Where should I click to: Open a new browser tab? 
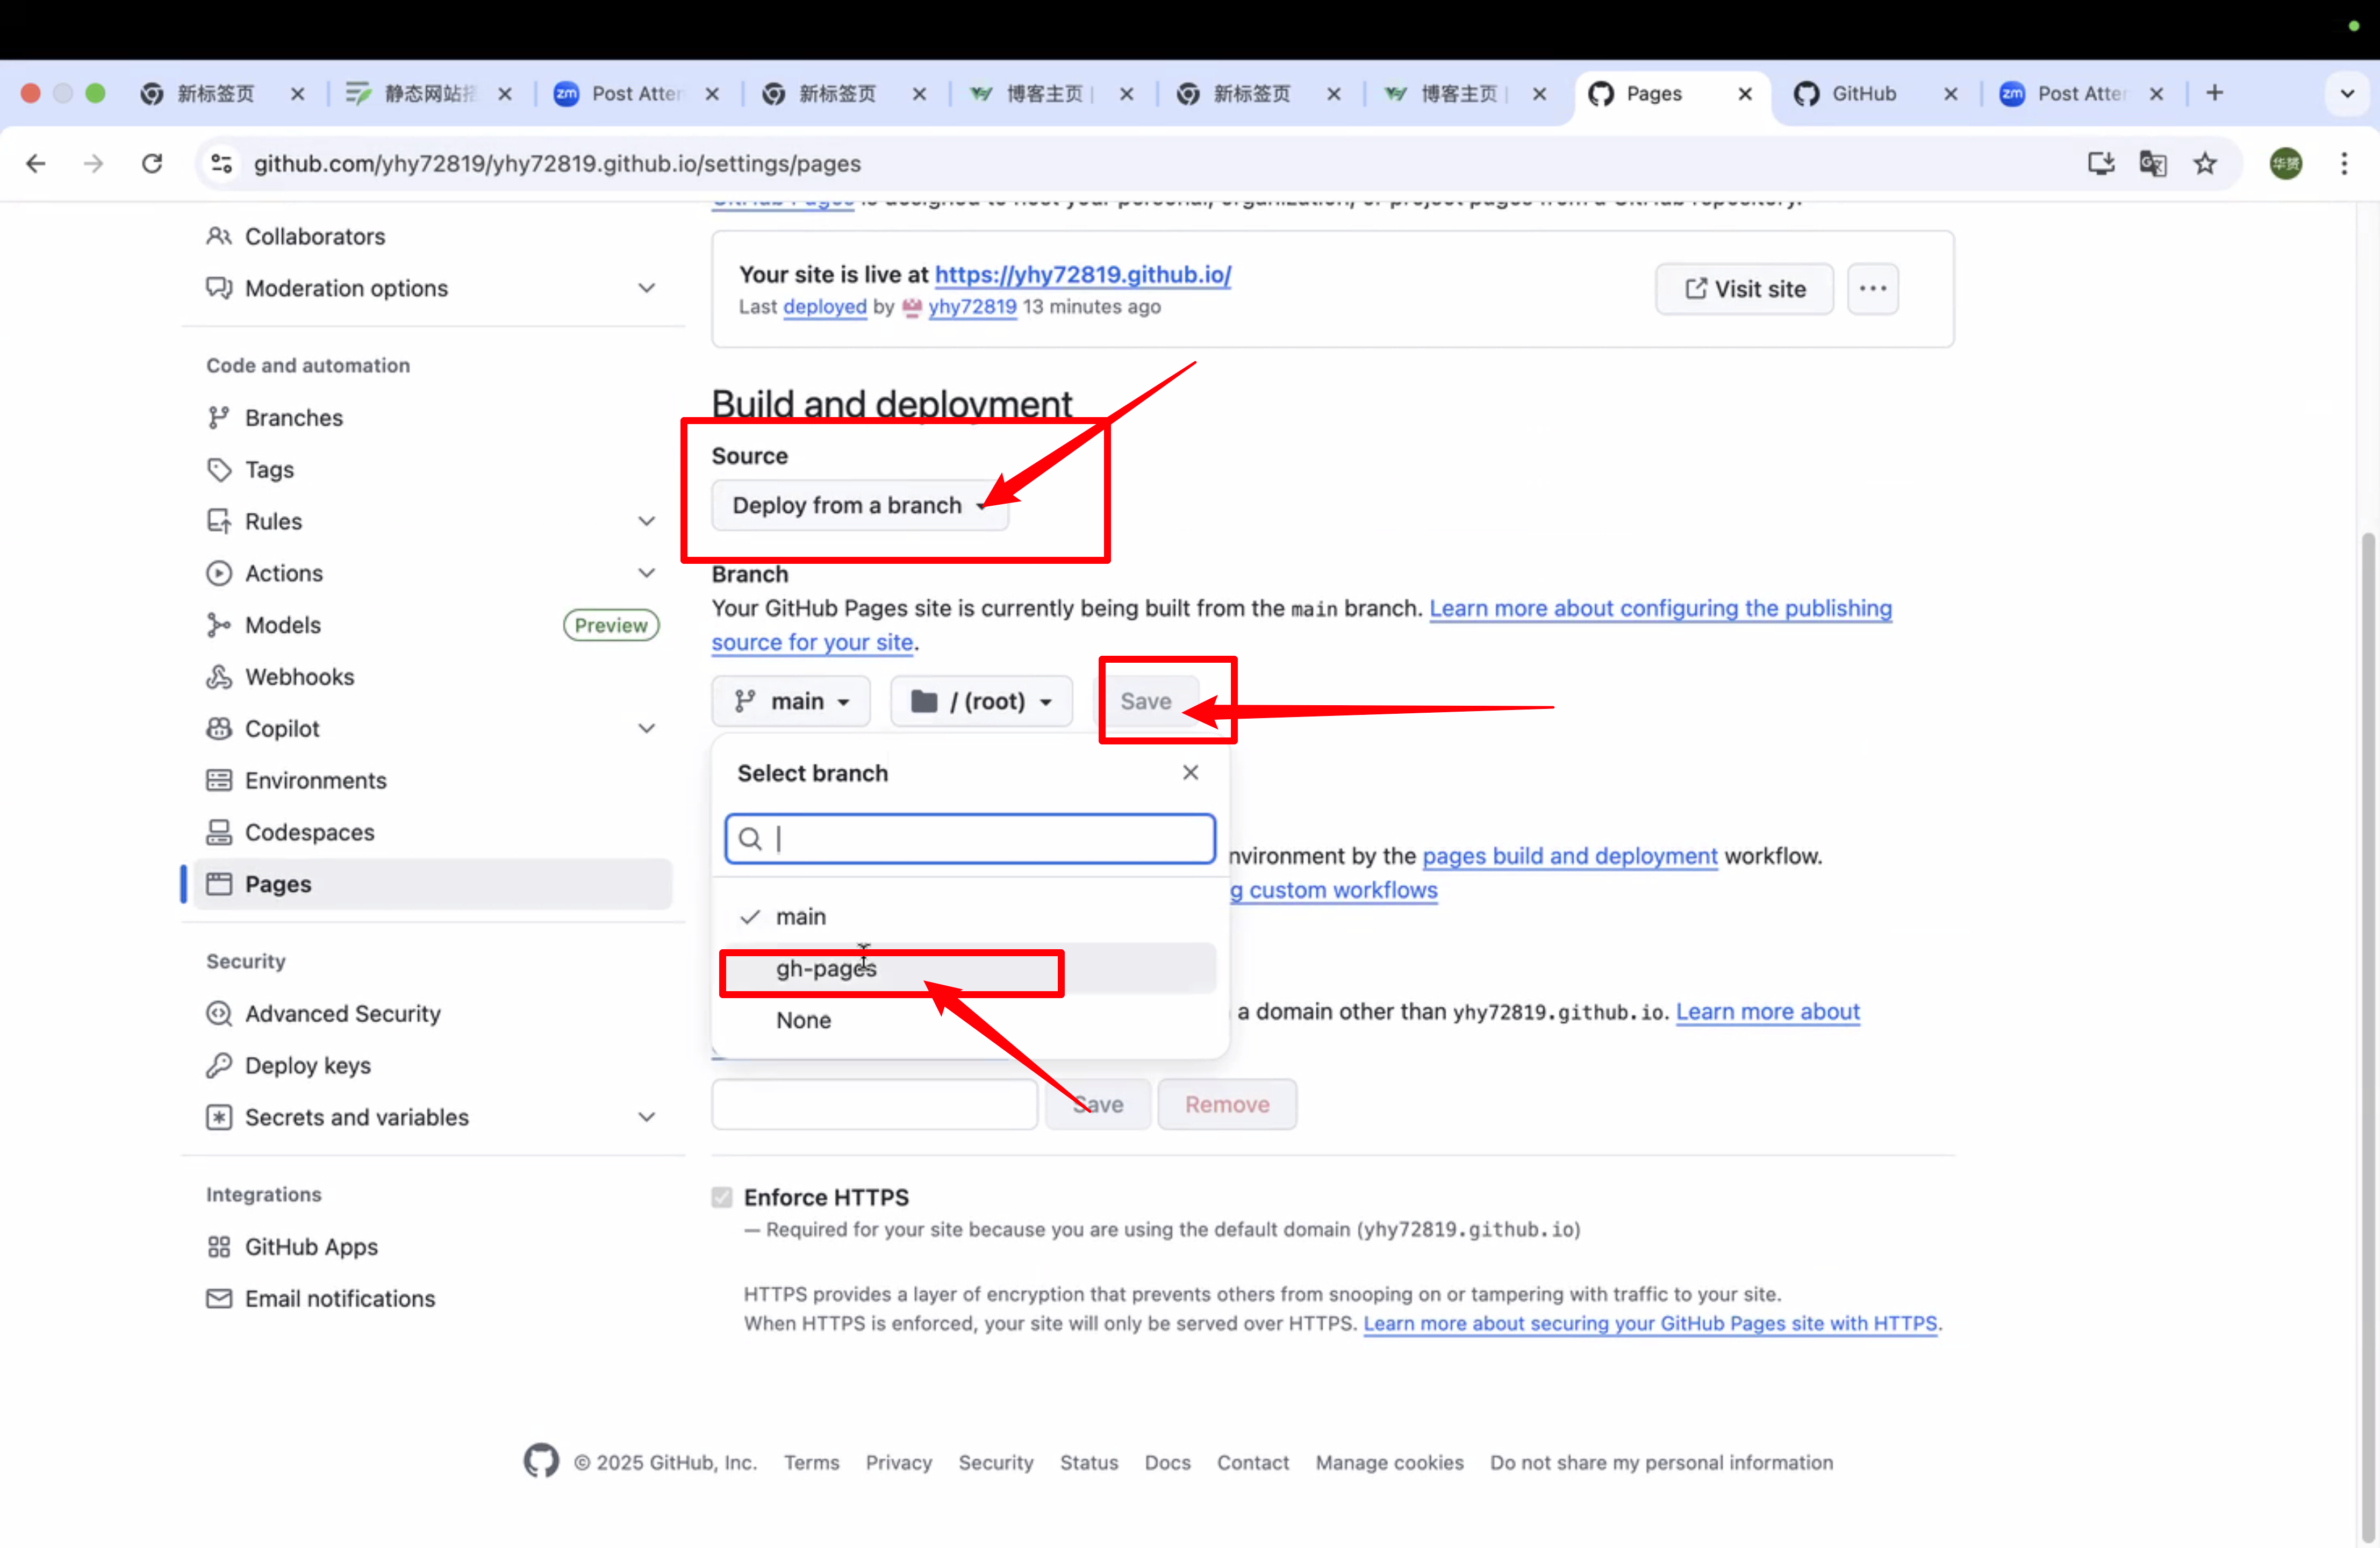tap(2215, 93)
